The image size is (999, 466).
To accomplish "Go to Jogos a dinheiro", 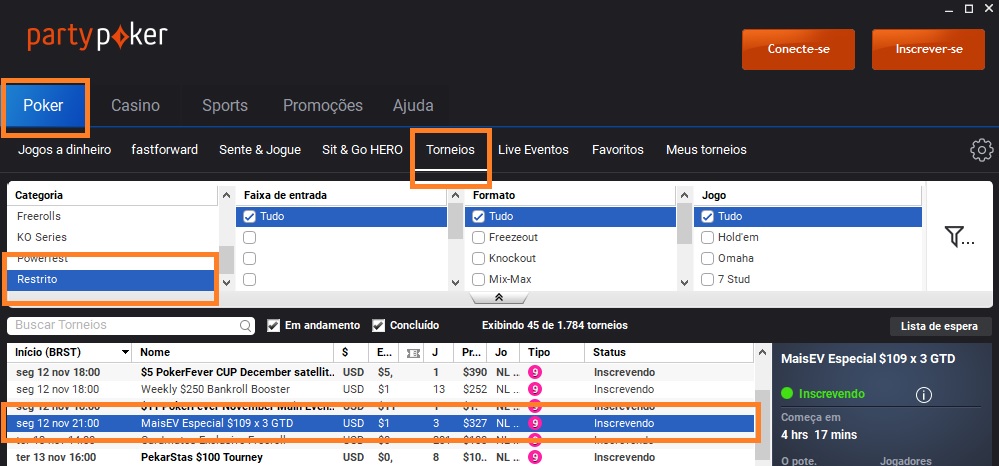I will coord(64,150).
